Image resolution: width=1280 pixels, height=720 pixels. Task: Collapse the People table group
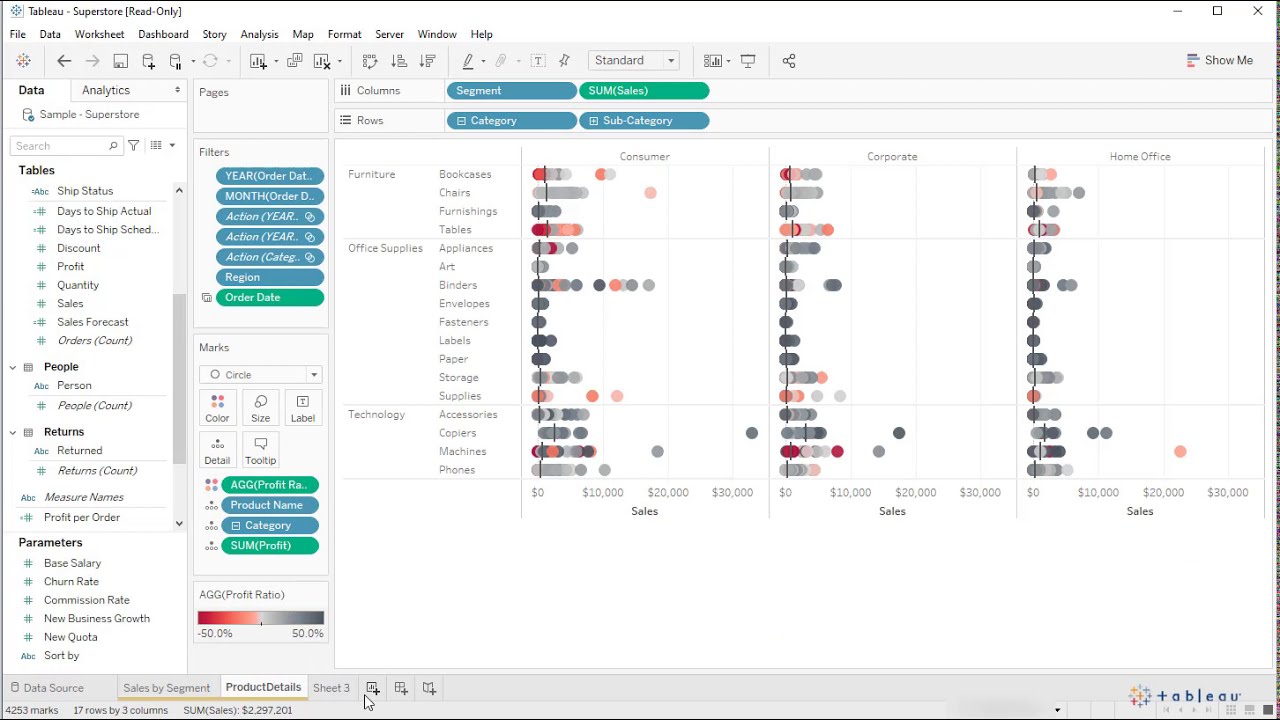coord(13,367)
